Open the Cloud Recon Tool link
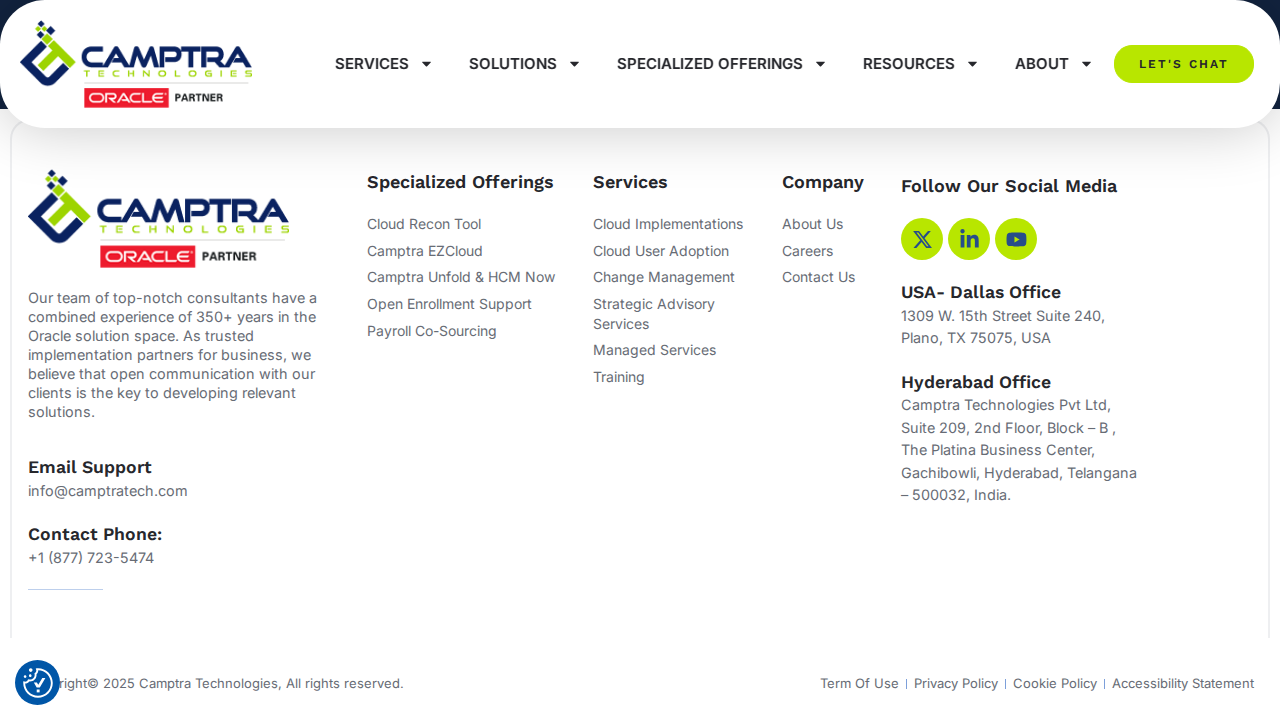This screenshot has width=1280, height=720. (x=424, y=224)
